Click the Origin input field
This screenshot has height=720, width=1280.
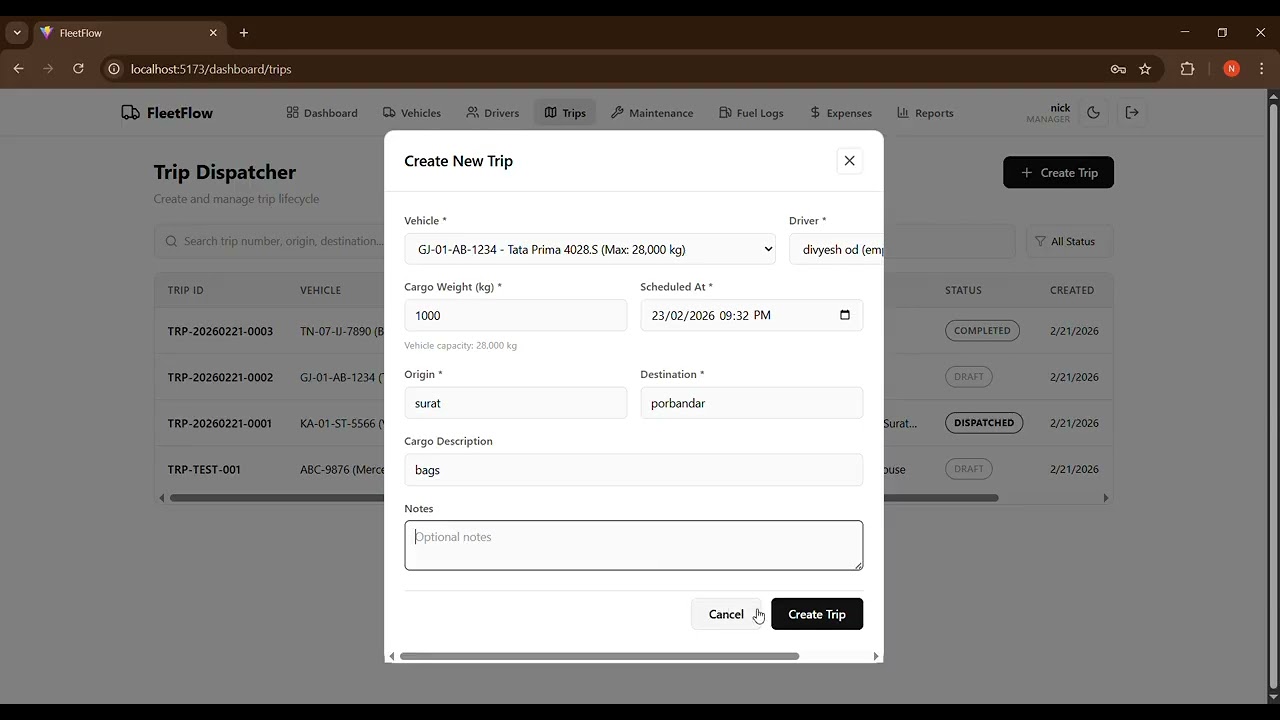coord(515,403)
